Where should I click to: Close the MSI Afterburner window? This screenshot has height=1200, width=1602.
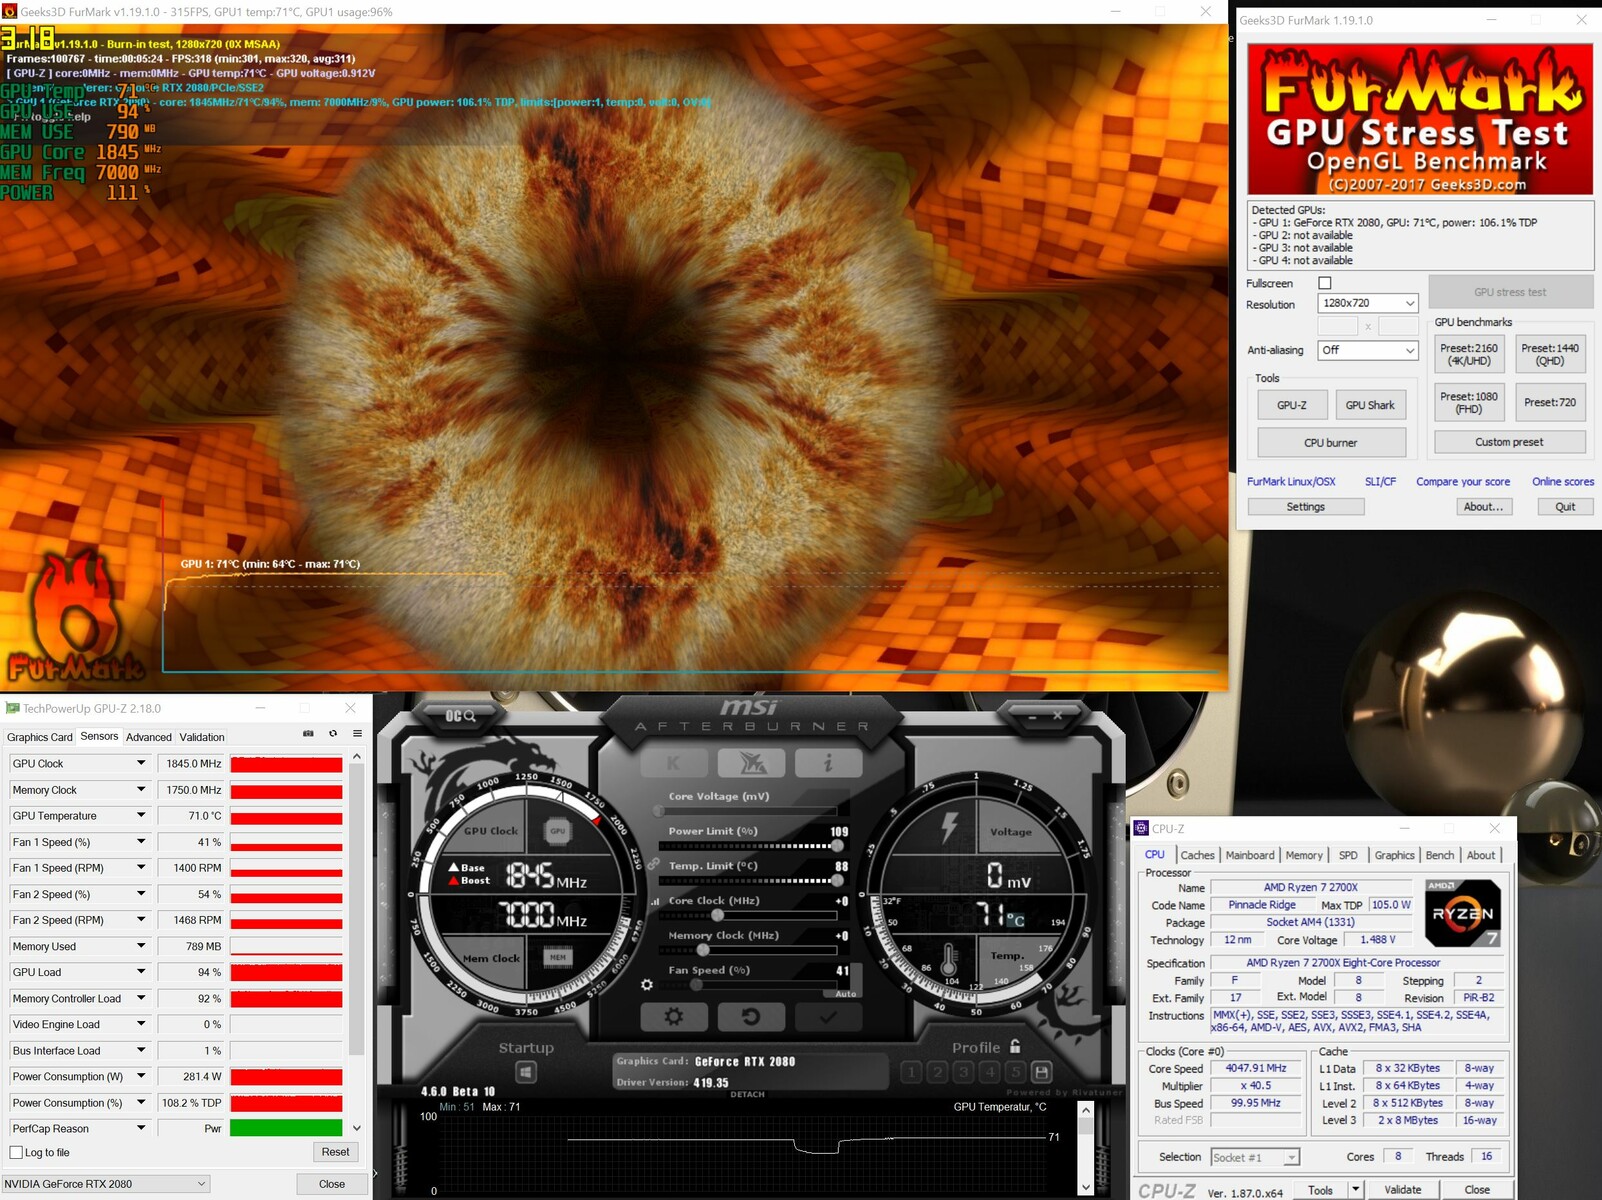tap(1057, 716)
